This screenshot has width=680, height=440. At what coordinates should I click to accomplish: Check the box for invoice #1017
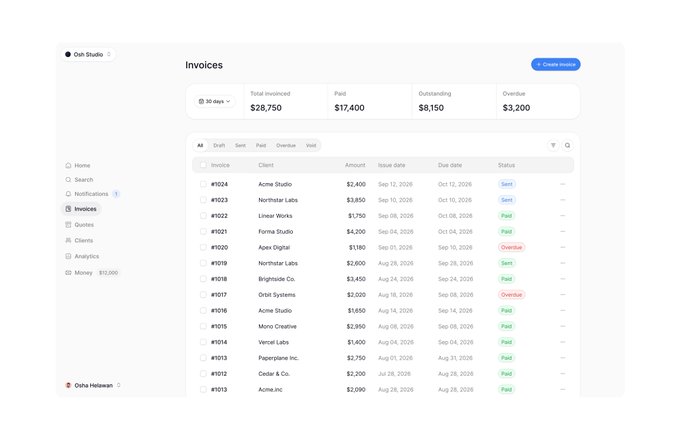pos(203,295)
